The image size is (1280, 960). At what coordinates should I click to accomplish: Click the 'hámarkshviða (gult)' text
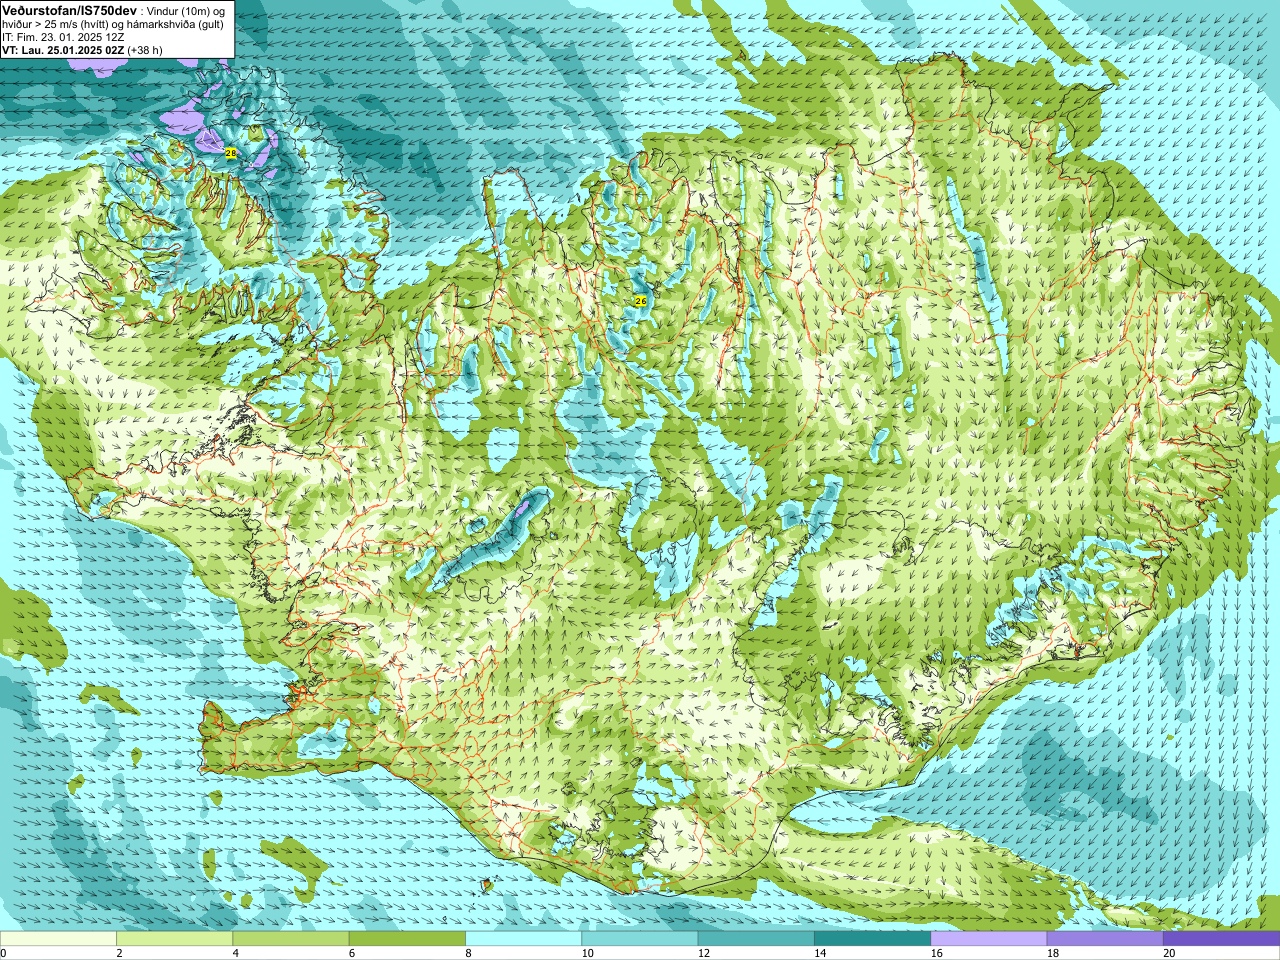tap(173, 24)
